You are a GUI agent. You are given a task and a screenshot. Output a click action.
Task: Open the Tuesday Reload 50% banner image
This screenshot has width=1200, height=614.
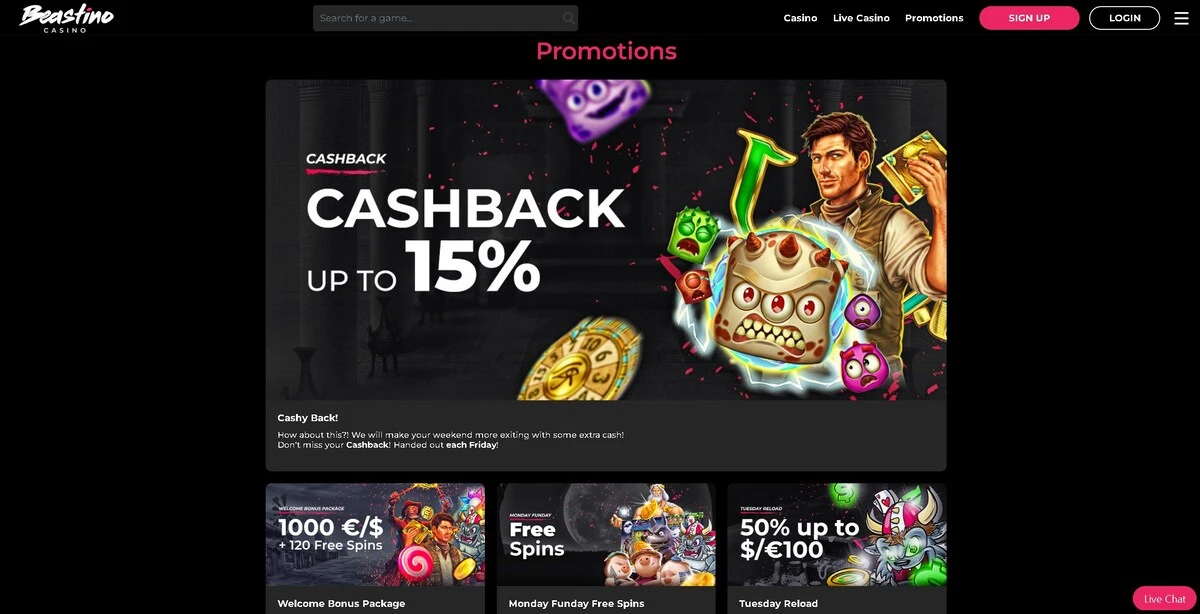tap(837, 535)
